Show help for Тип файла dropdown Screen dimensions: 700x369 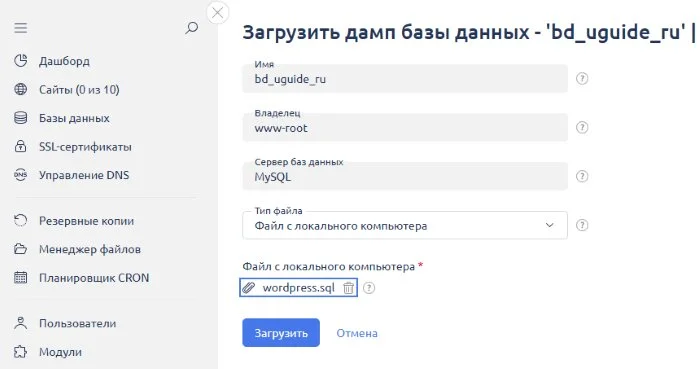point(582,225)
